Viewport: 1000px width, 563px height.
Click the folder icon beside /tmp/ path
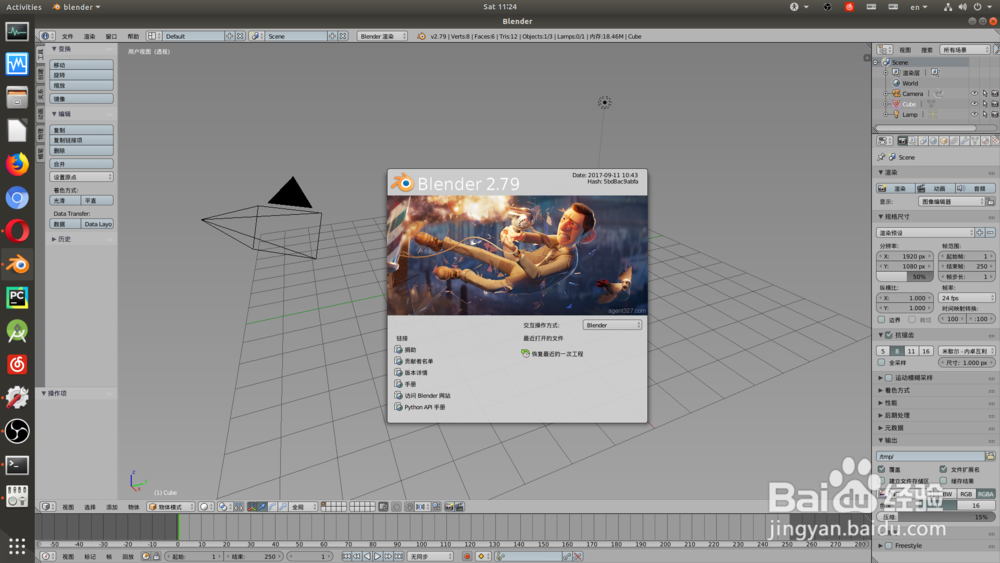coord(990,457)
